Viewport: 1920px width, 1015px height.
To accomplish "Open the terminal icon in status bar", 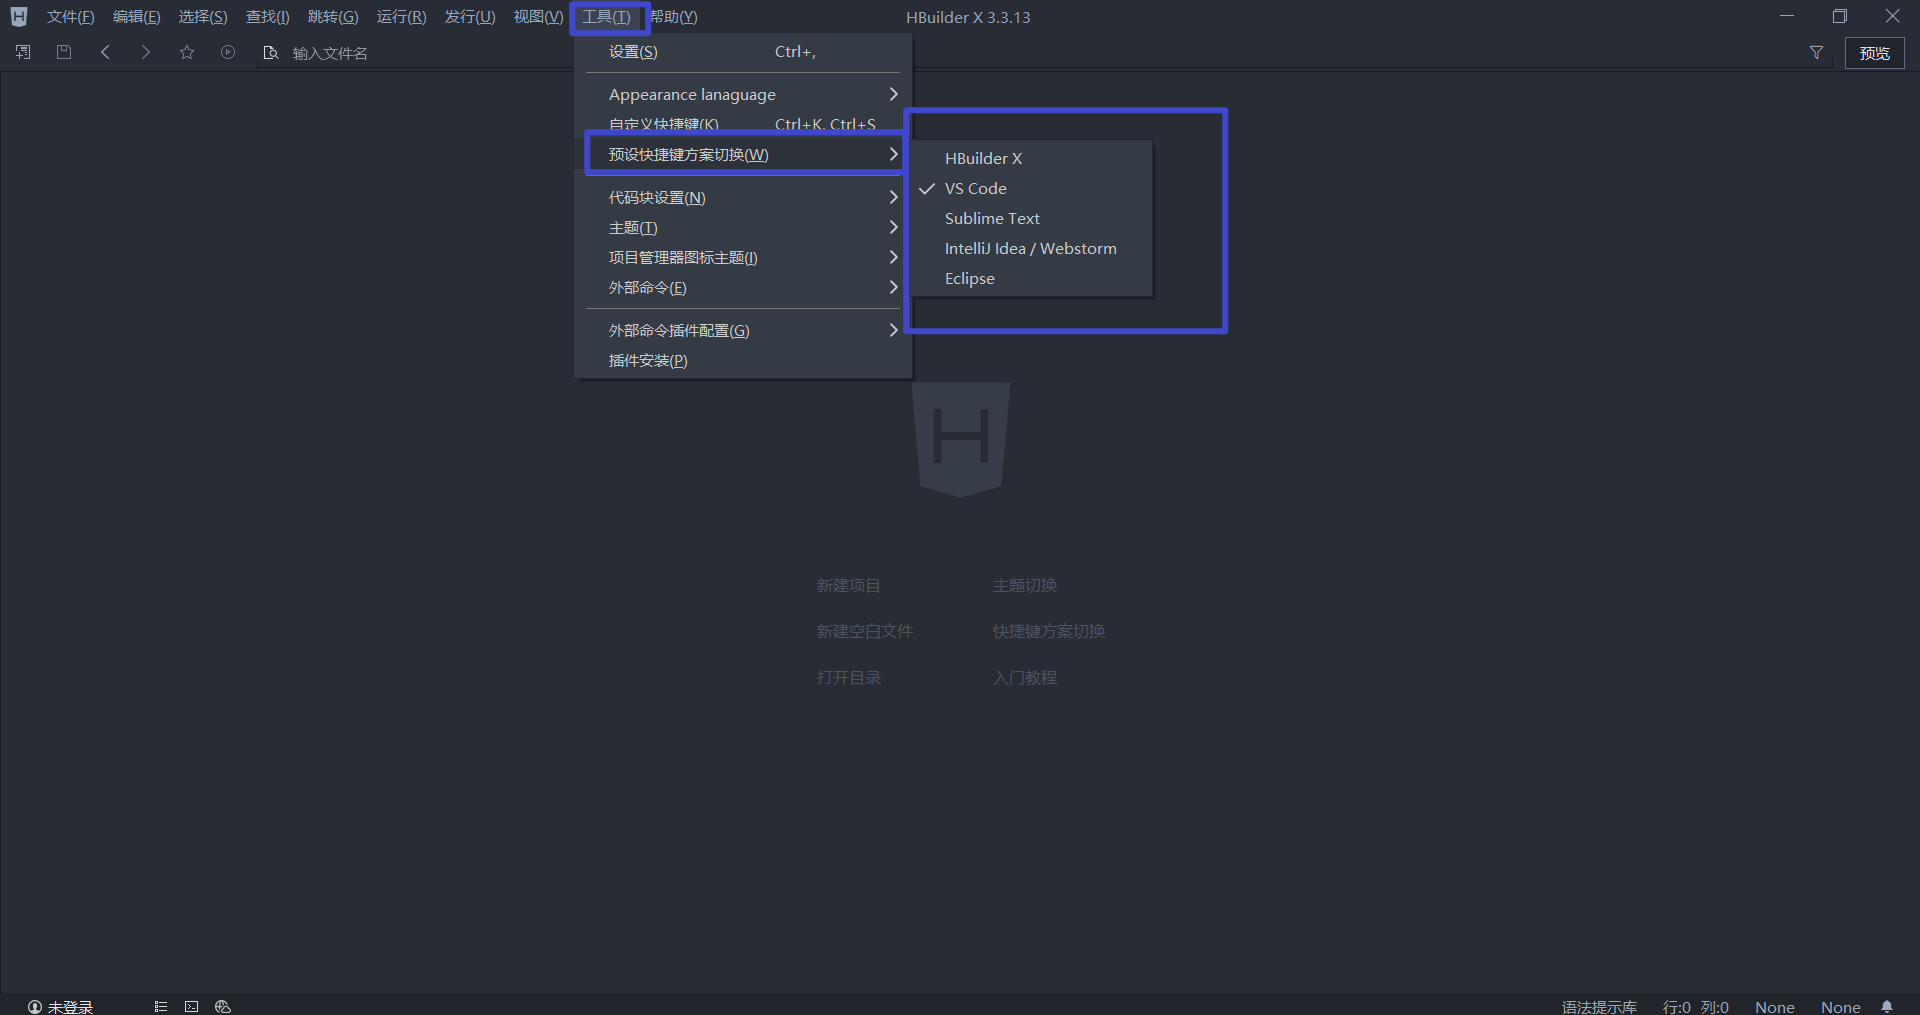I will point(191,1007).
